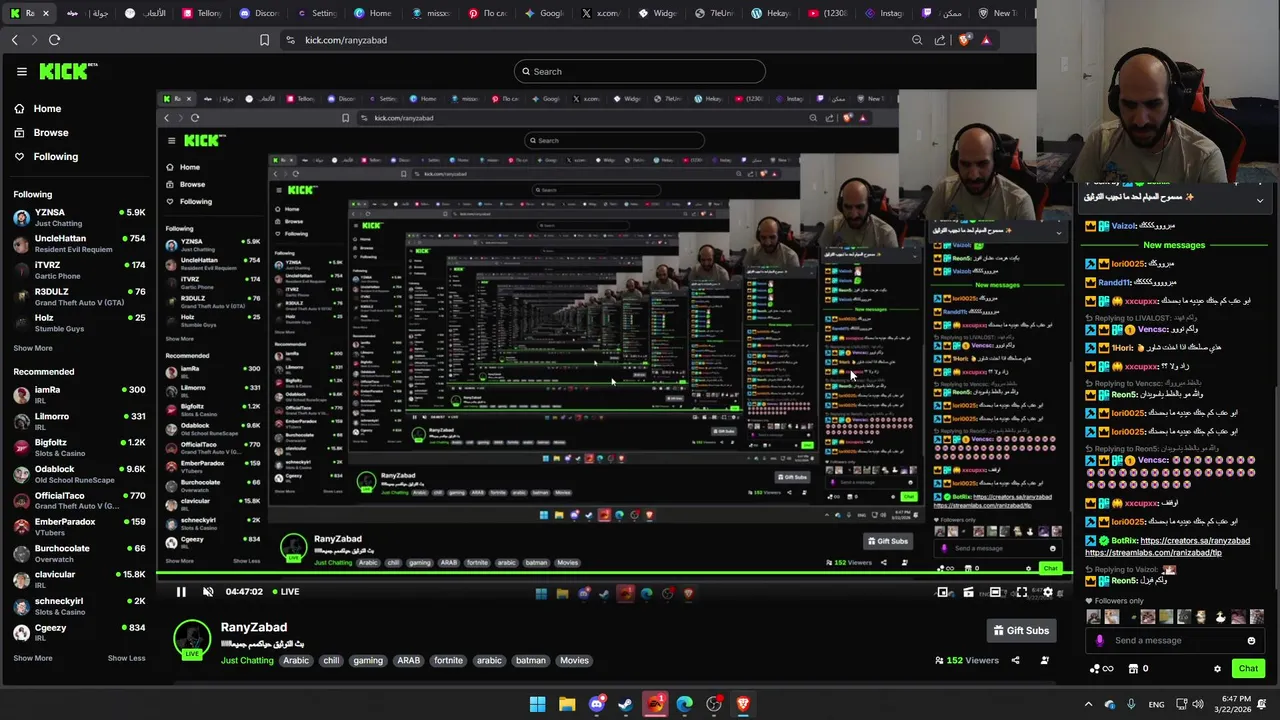Open emoji picker in chat input
The image size is (1280, 720).
1251,641
